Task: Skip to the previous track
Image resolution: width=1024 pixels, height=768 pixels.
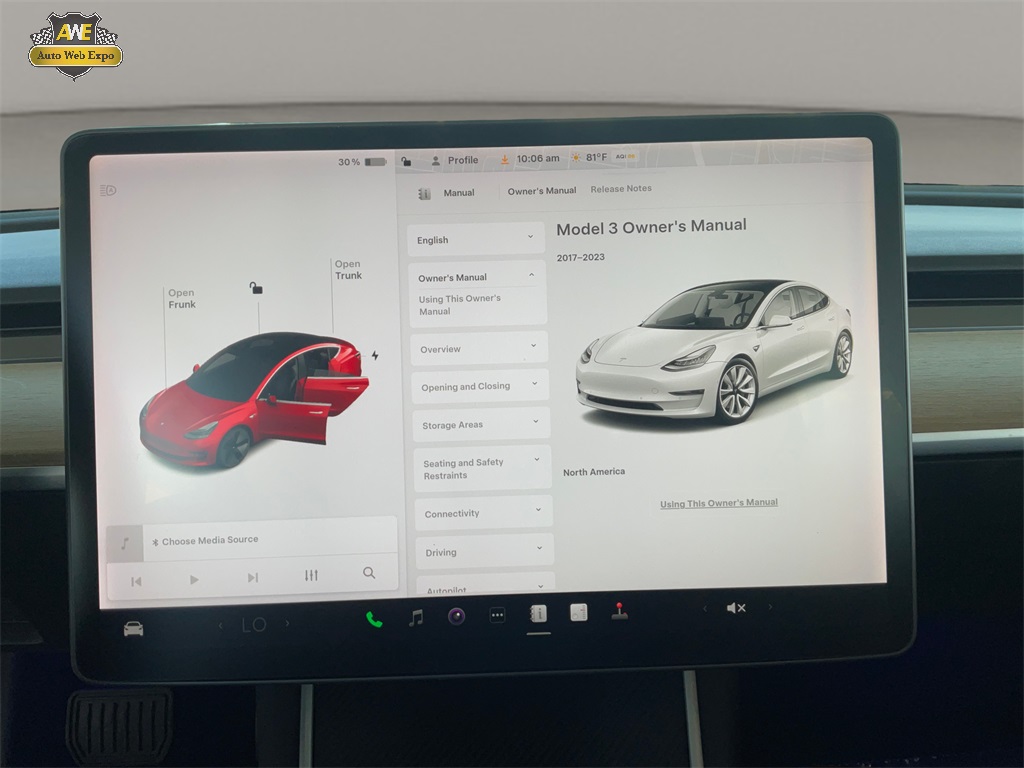Action: 136,581
